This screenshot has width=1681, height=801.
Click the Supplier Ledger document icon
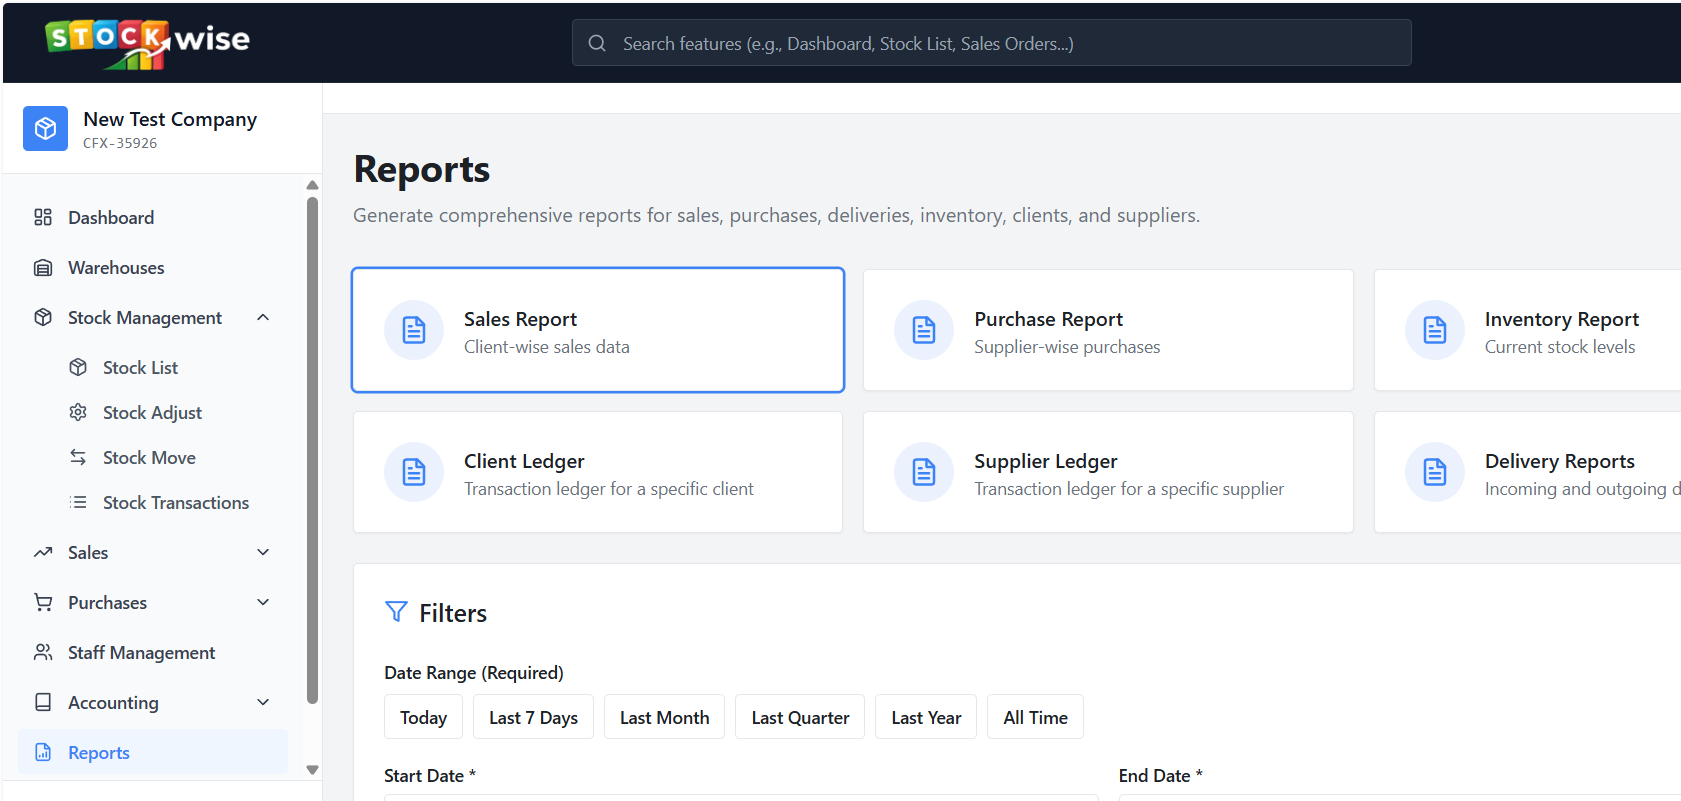924,472
